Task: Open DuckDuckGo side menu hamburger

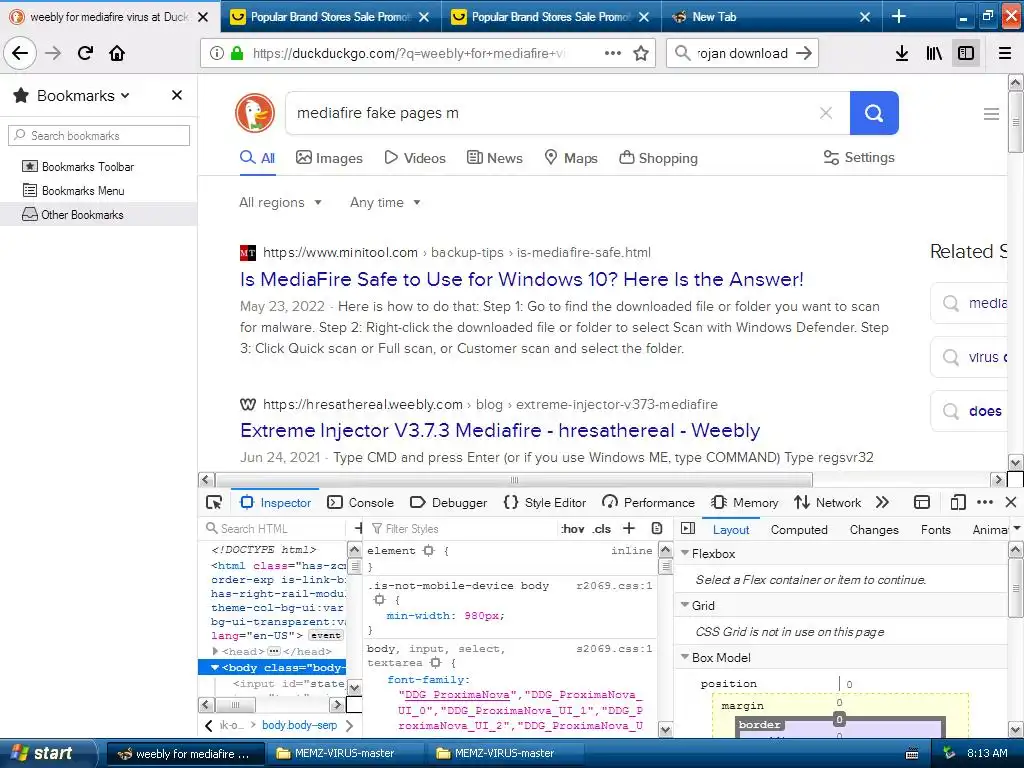Action: [x=991, y=114]
